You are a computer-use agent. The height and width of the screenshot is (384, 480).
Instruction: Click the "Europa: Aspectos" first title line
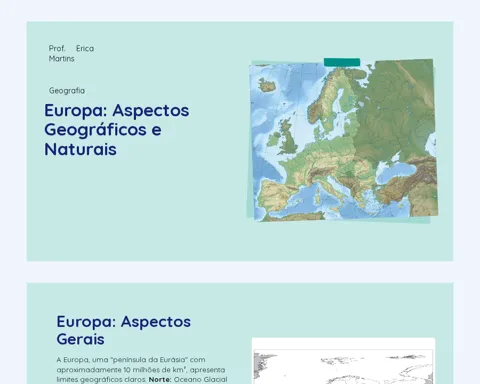117,110
